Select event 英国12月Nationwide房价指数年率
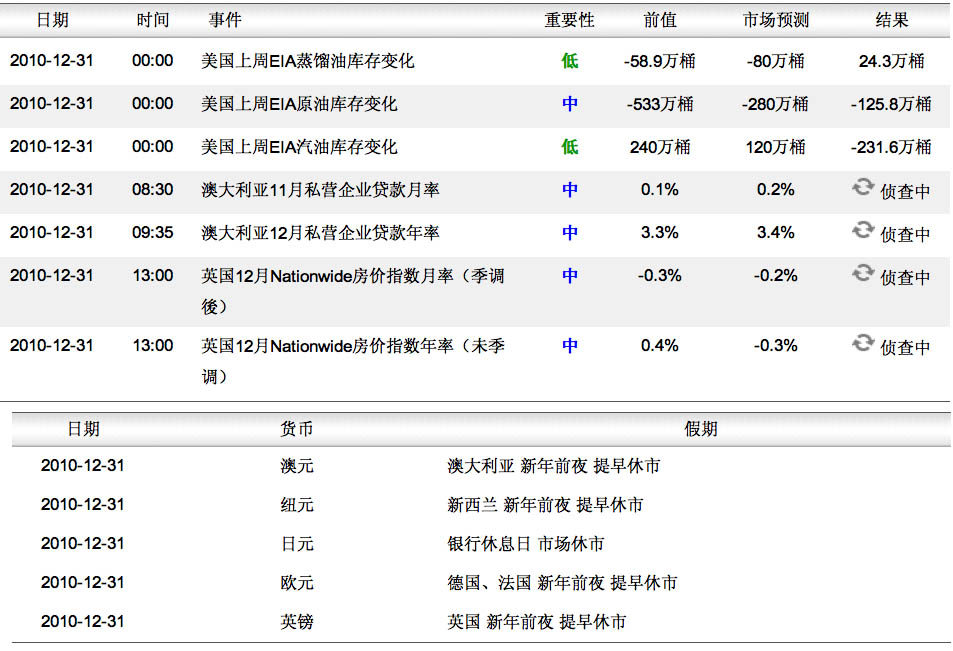The height and width of the screenshot is (651, 953). pyautogui.click(x=353, y=360)
